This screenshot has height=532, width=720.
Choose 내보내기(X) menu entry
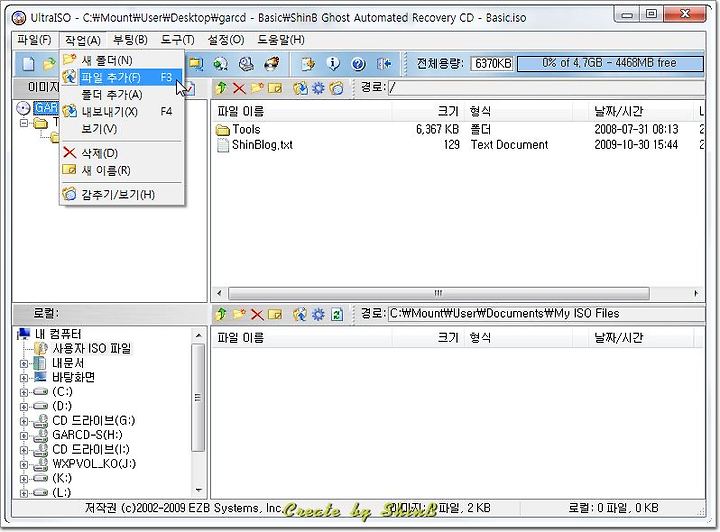click(x=122, y=112)
